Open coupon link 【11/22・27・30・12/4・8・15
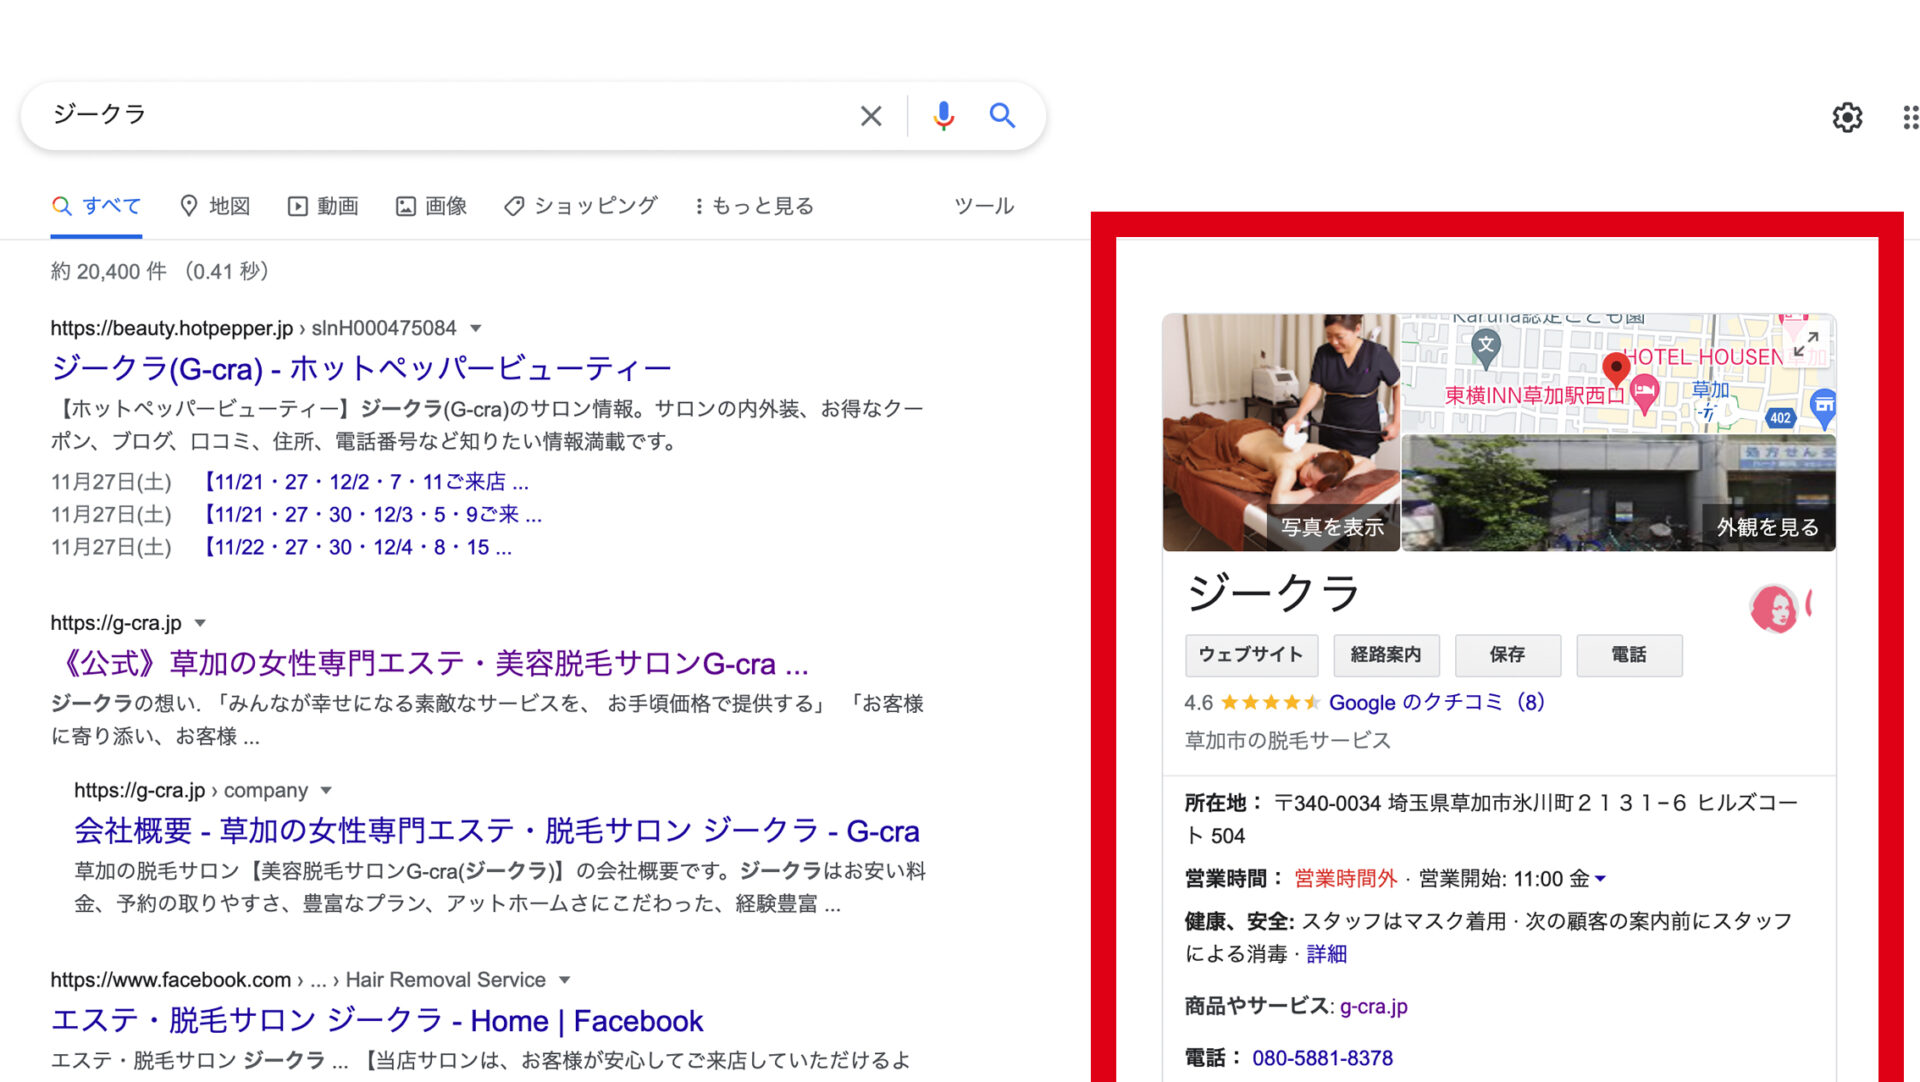 (355, 548)
